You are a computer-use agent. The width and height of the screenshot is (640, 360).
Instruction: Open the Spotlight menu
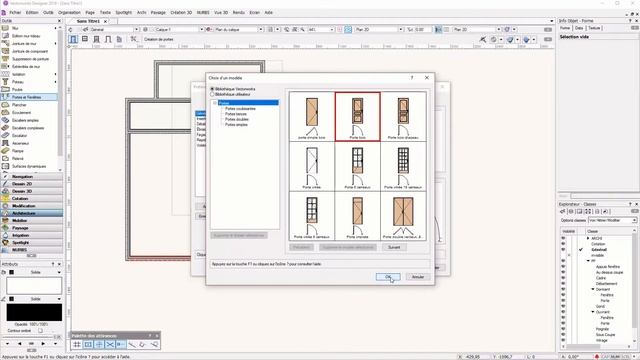[124, 13]
